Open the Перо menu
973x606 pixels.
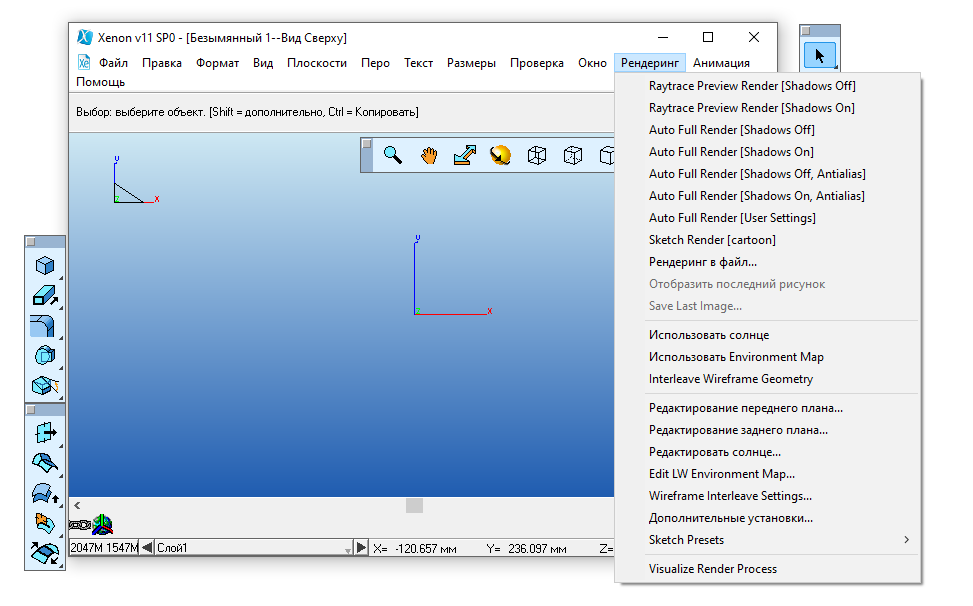(x=375, y=63)
